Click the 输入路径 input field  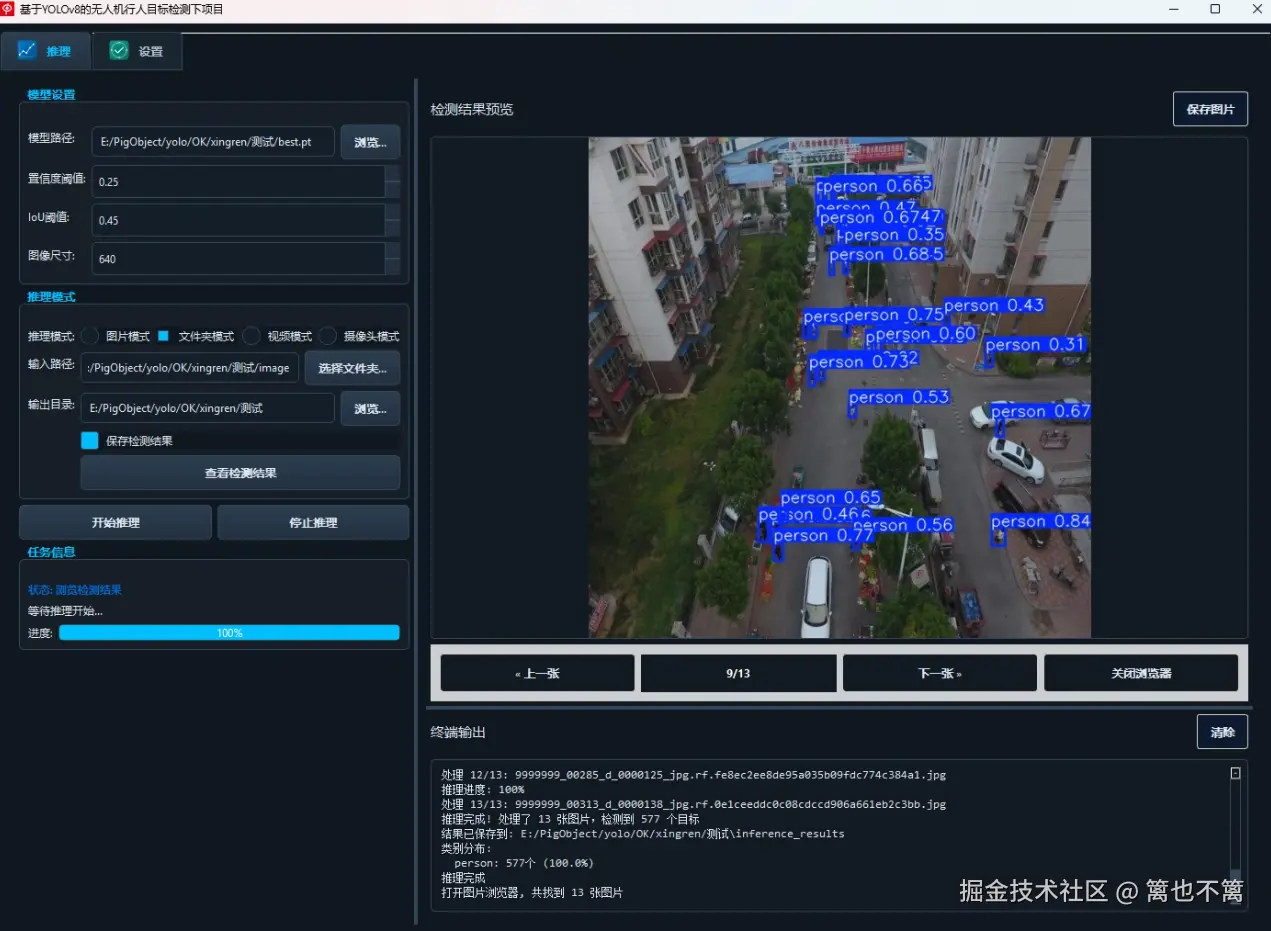pos(189,367)
